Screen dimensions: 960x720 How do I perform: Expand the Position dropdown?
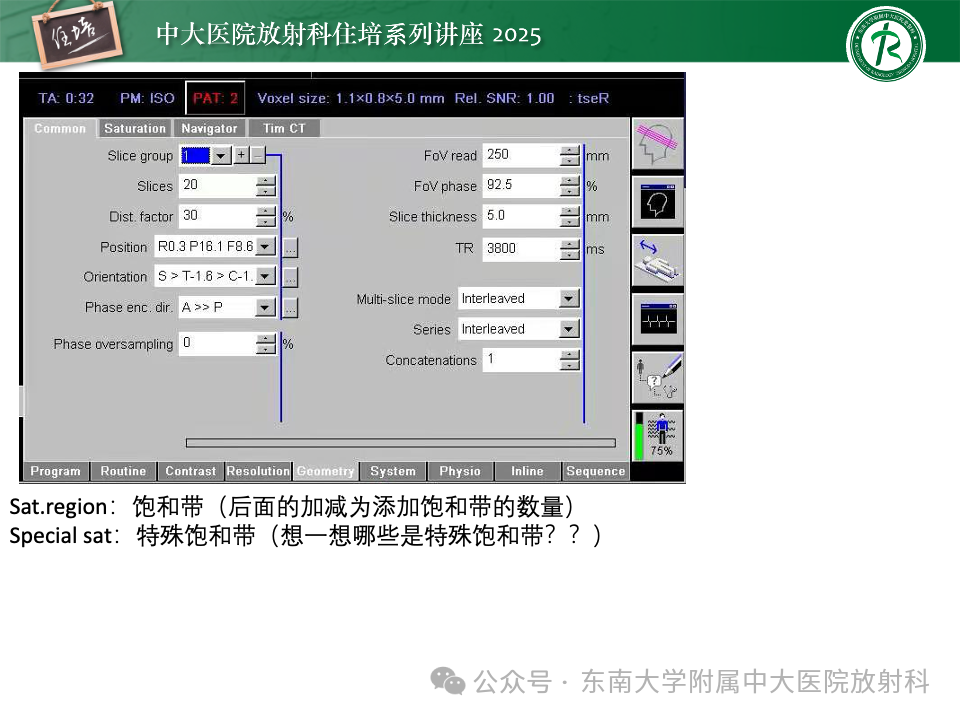coord(265,247)
